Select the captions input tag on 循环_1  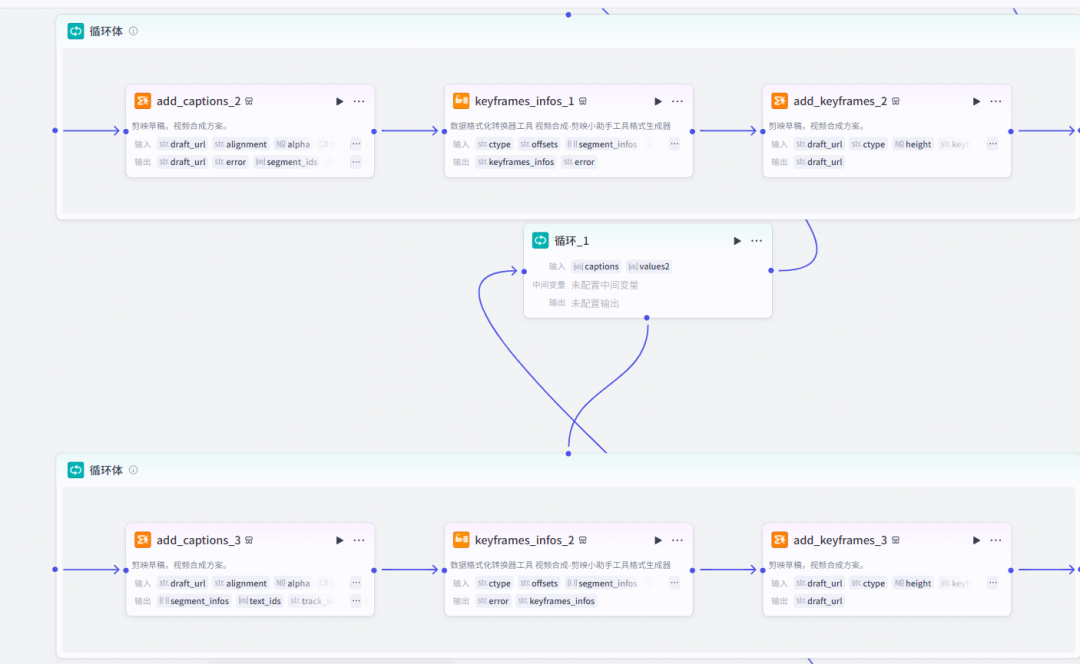[596, 266]
